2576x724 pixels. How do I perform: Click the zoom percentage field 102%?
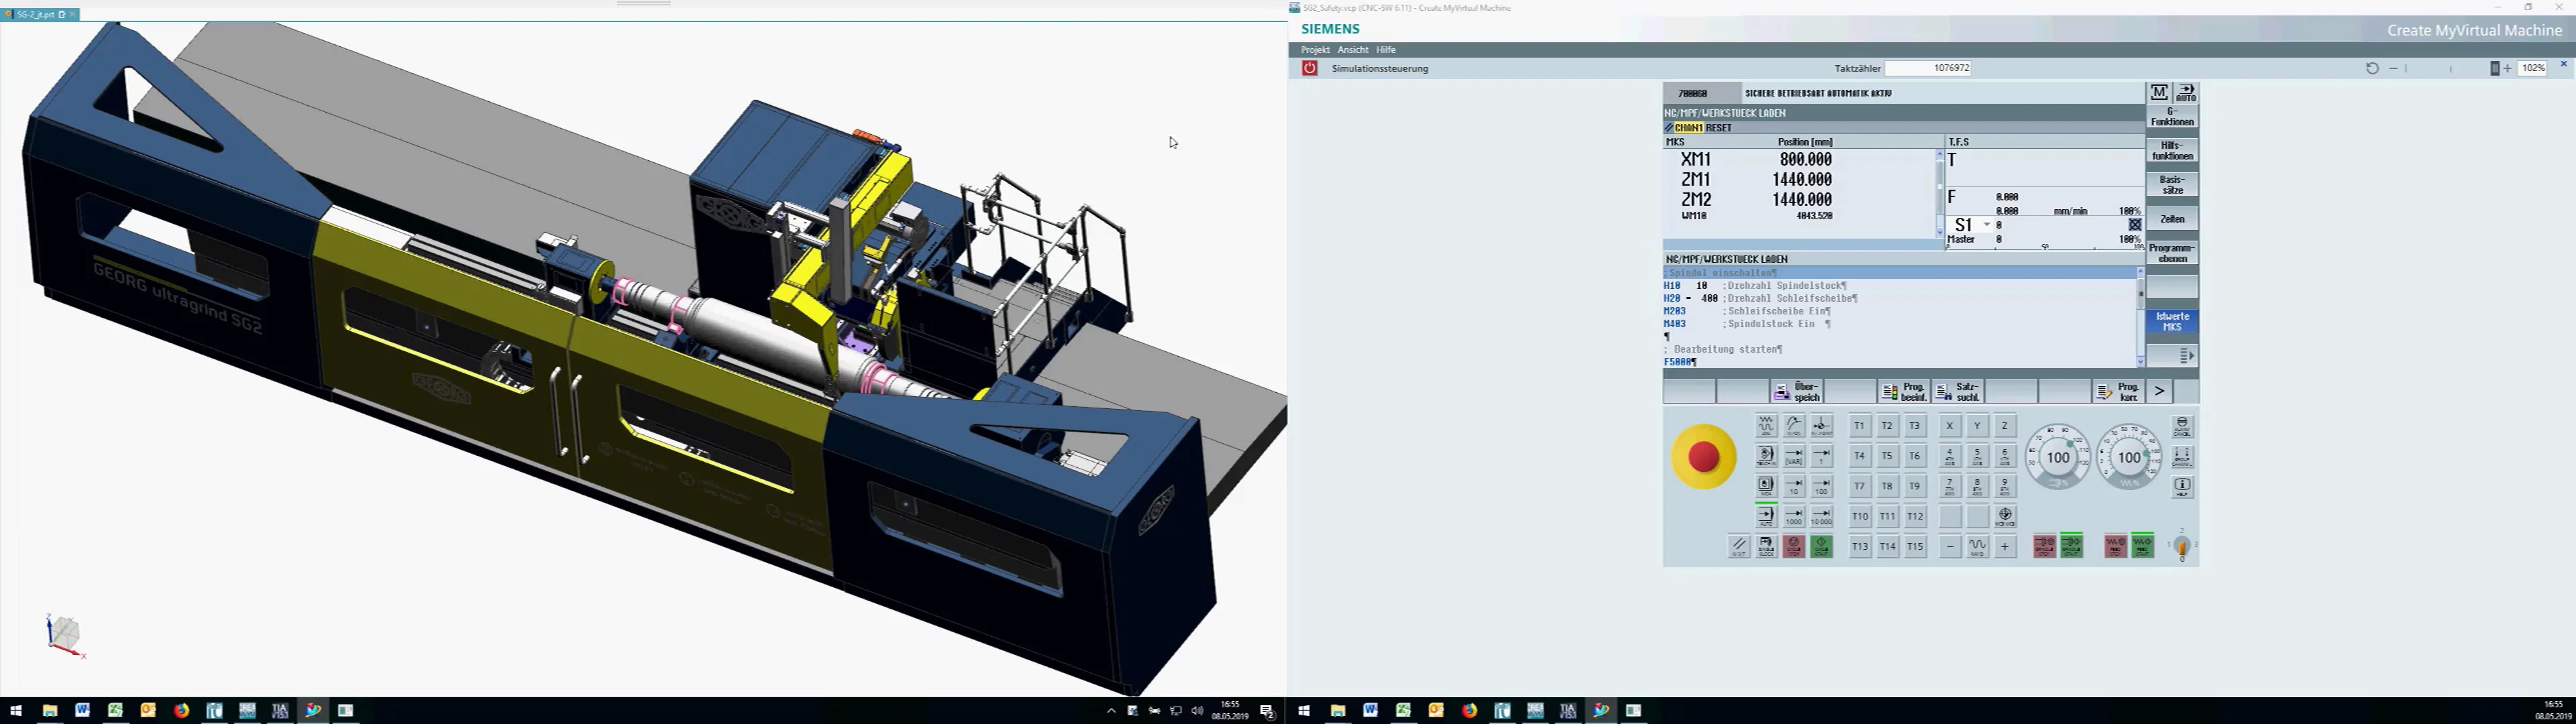2533,68
